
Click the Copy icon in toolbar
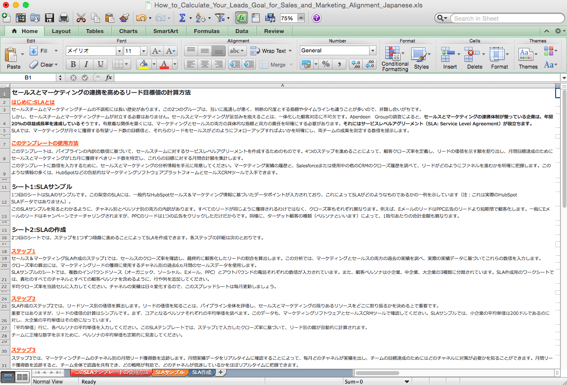(95, 18)
